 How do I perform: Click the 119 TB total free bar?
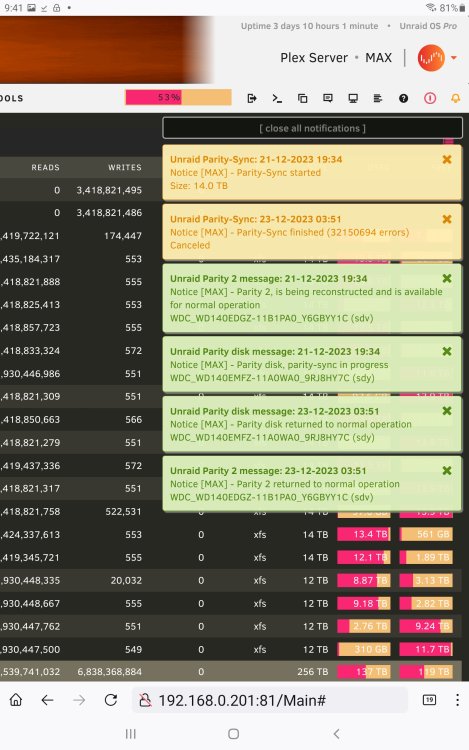click(x=426, y=672)
